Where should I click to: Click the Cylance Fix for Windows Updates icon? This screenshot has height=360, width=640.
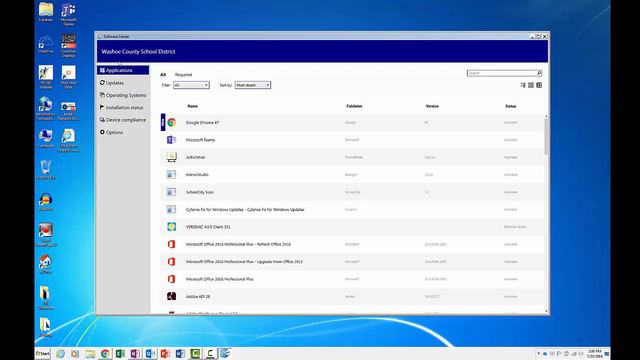171,209
